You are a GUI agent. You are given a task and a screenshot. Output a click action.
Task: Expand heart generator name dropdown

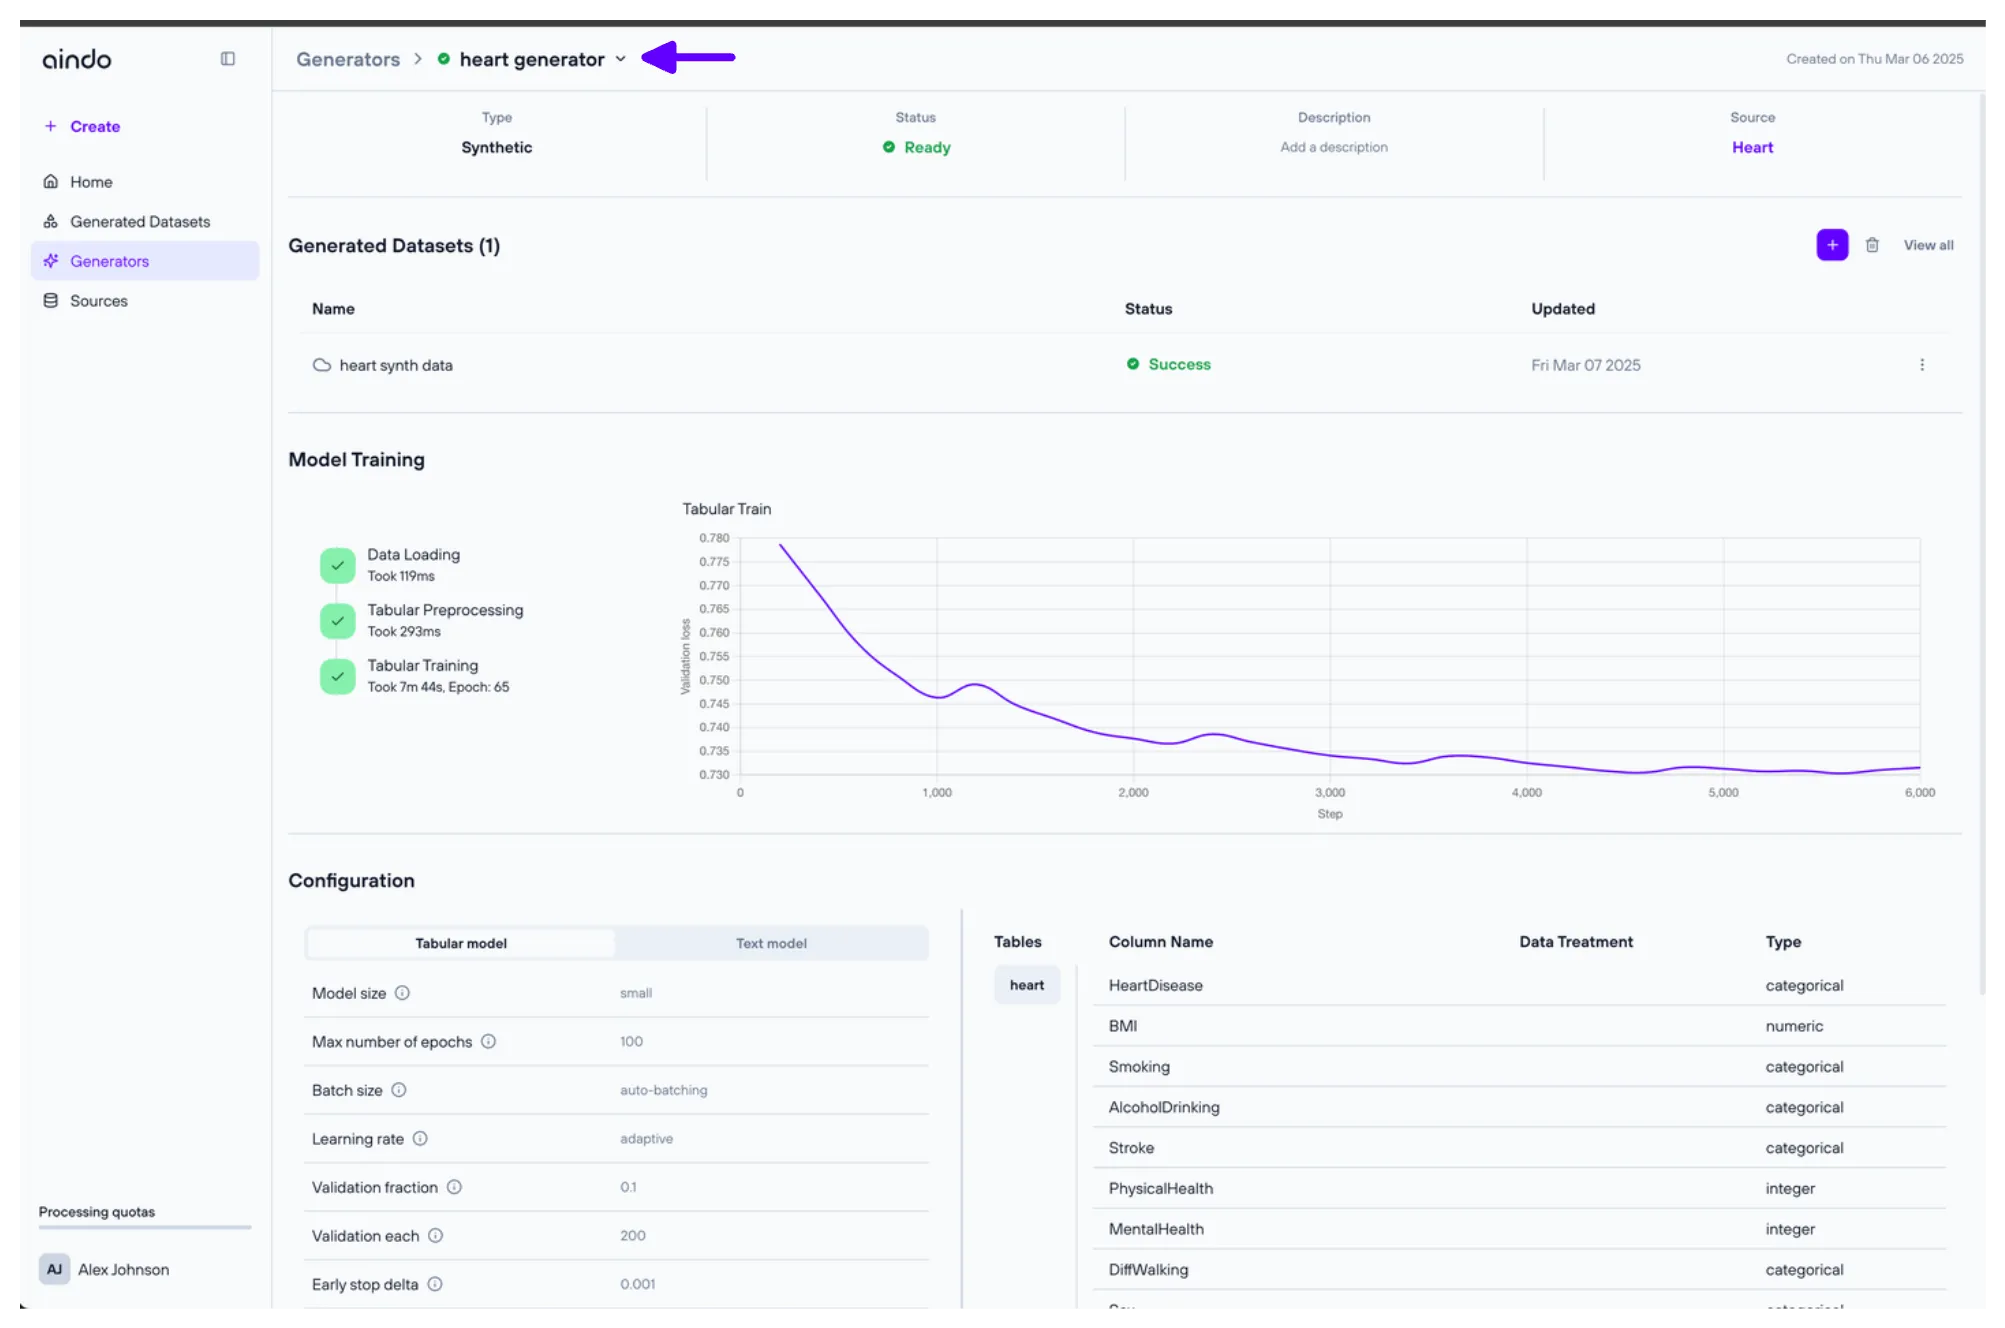coord(621,59)
